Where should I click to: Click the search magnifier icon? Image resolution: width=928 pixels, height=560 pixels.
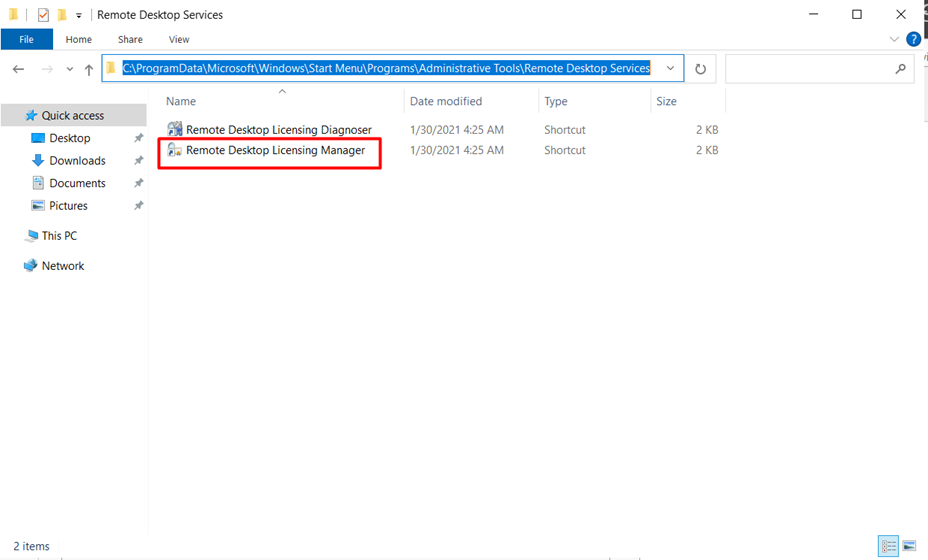(x=900, y=69)
